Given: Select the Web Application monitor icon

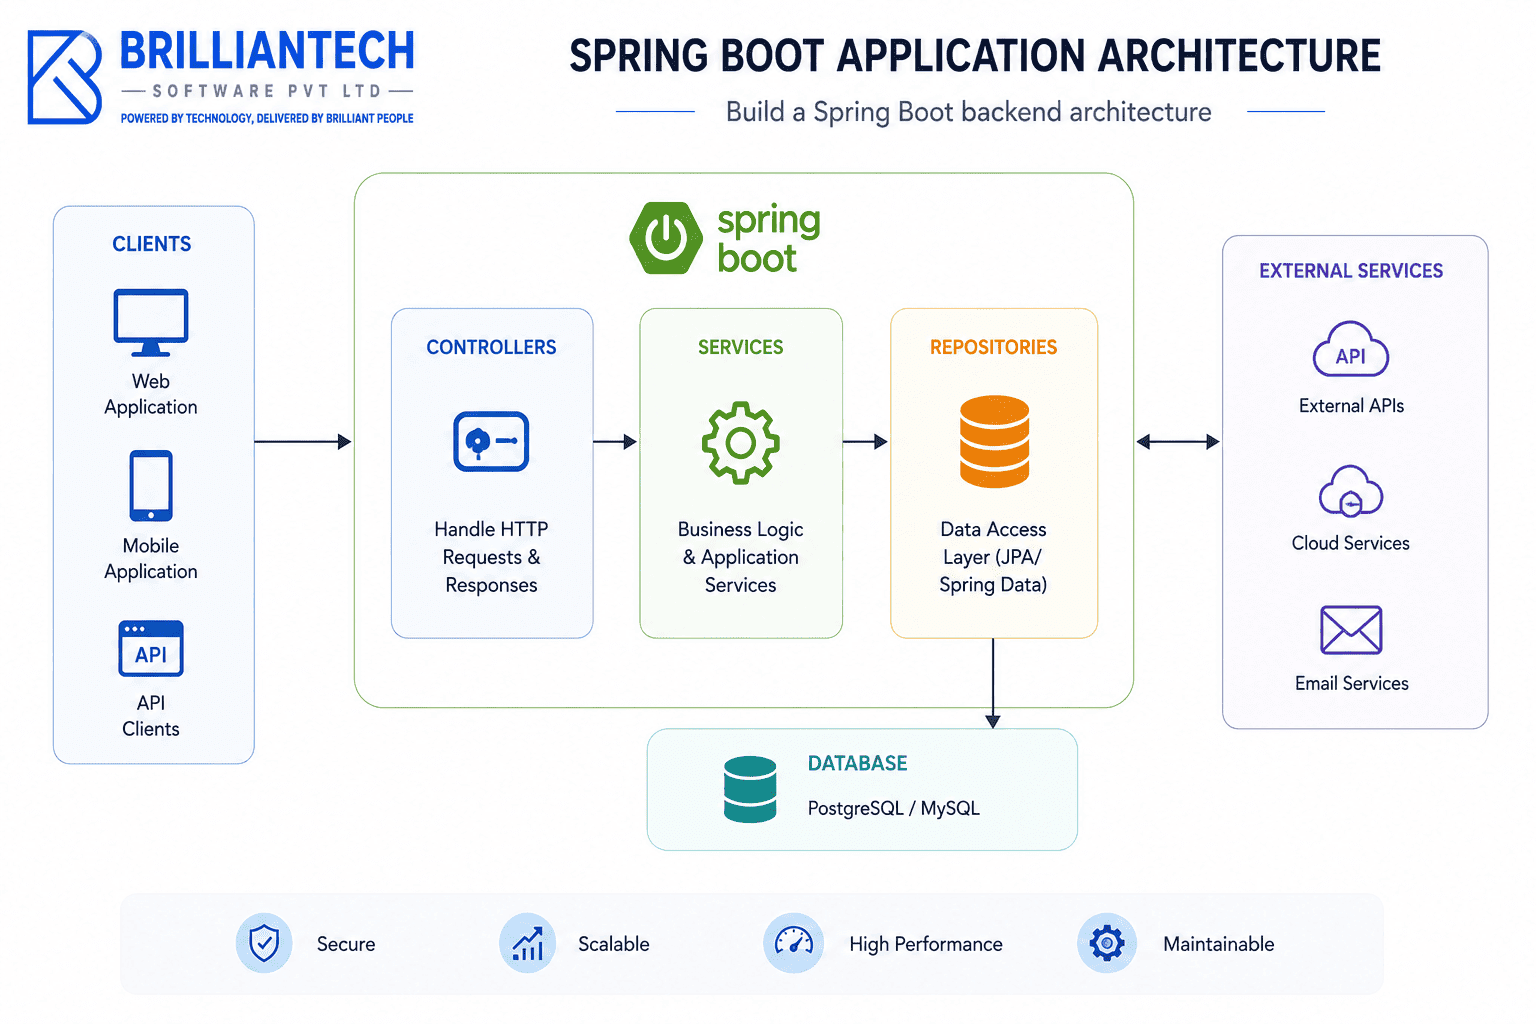Looking at the screenshot, I should [151, 323].
